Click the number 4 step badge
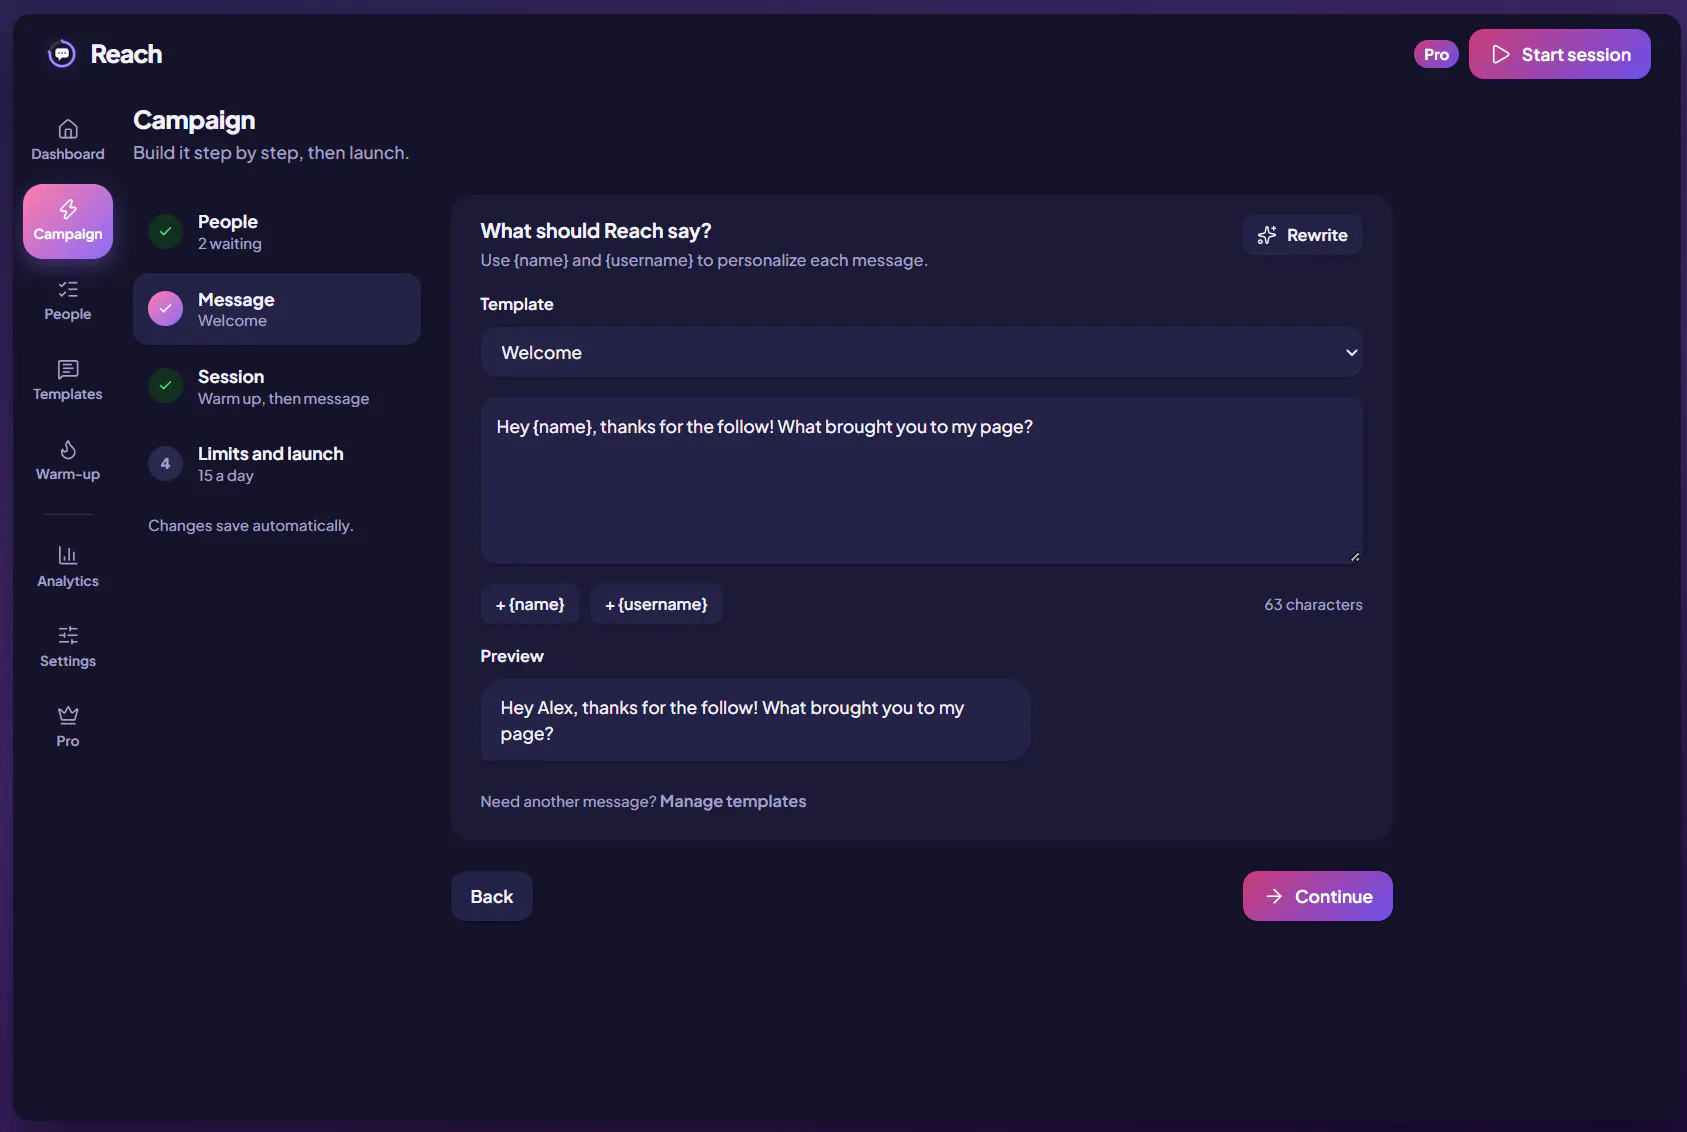This screenshot has width=1687, height=1132. [x=165, y=463]
